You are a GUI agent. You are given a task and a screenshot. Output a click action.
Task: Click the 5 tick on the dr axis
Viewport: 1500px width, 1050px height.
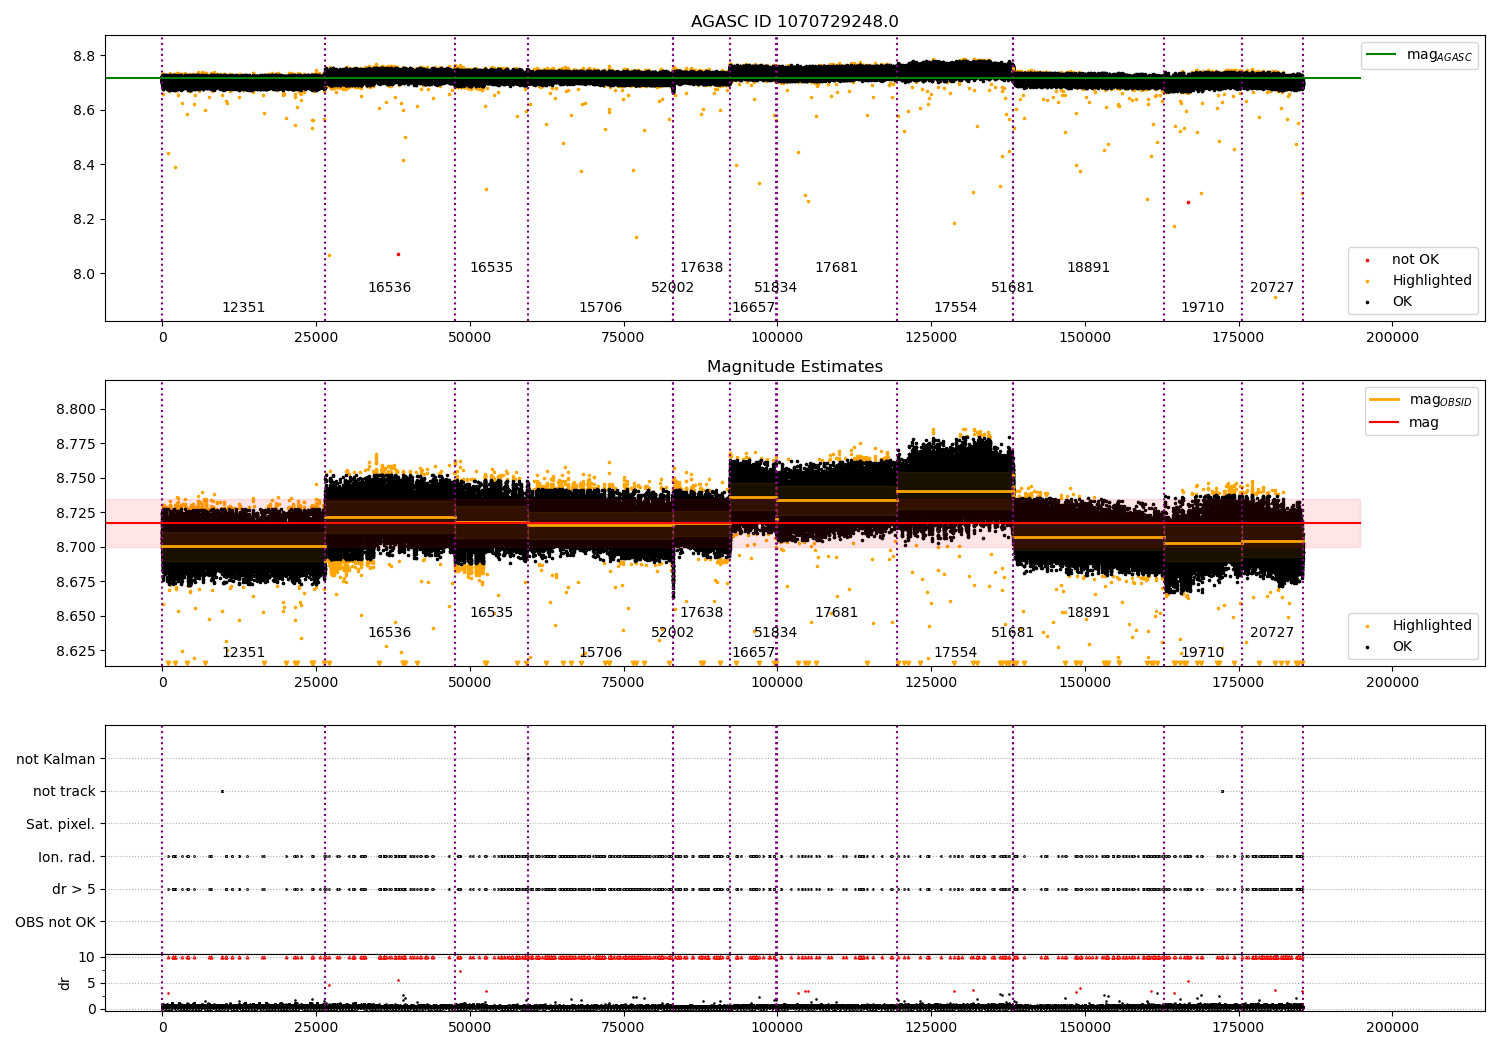click(91, 983)
